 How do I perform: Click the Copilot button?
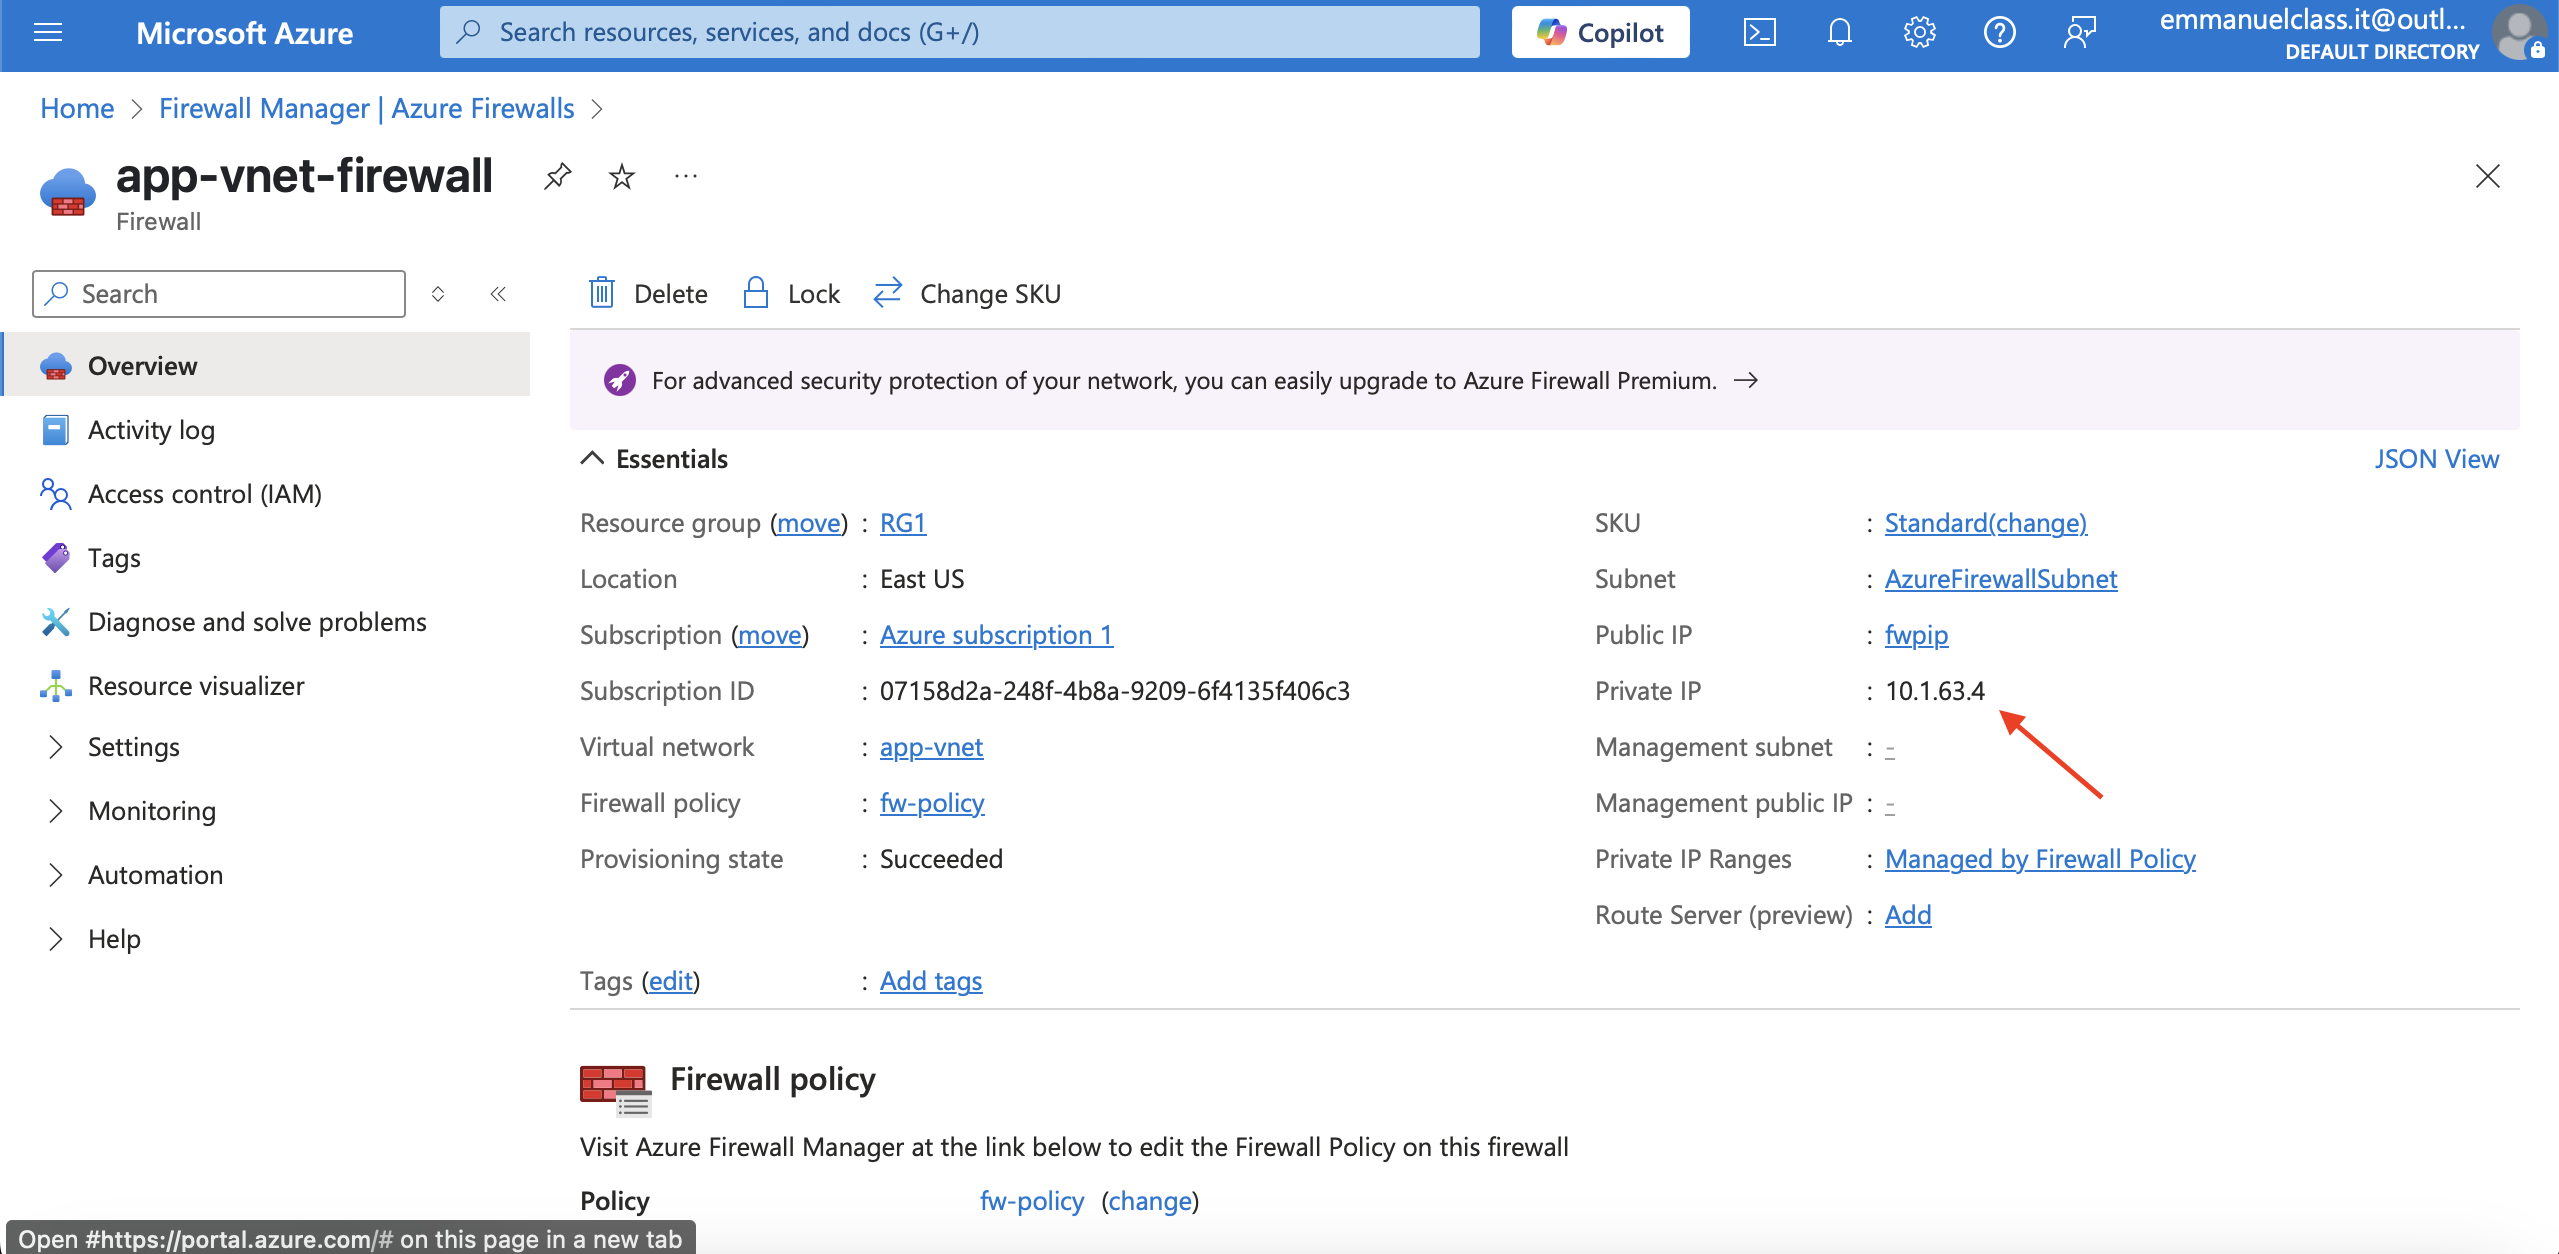tap(1600, 33)
